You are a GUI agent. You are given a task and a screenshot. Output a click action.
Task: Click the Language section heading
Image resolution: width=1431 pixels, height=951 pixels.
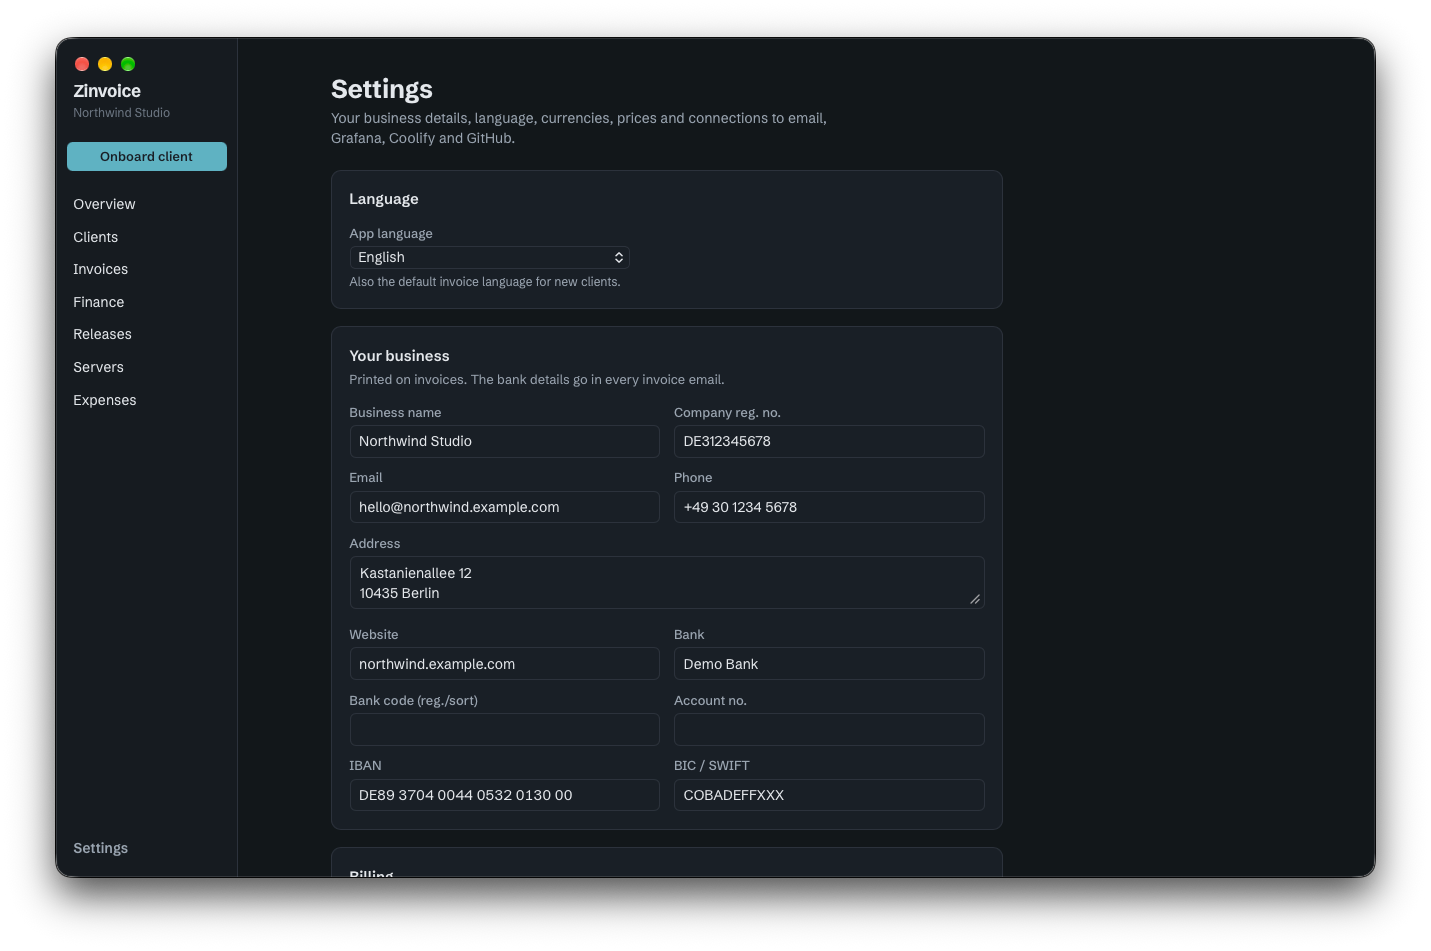pos(384,199)
